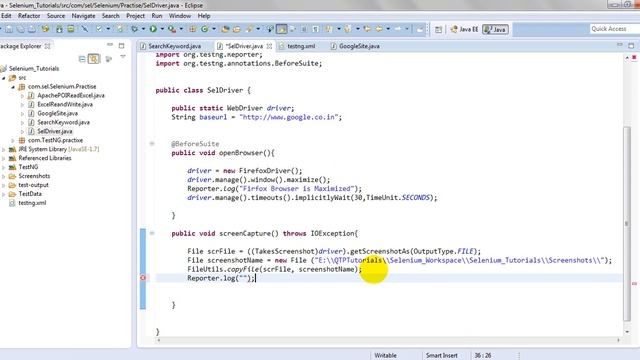Viewport: 640px width, 360px height.
Task: Open the Debug button dropdown arrow
Action: coord(143,29)
